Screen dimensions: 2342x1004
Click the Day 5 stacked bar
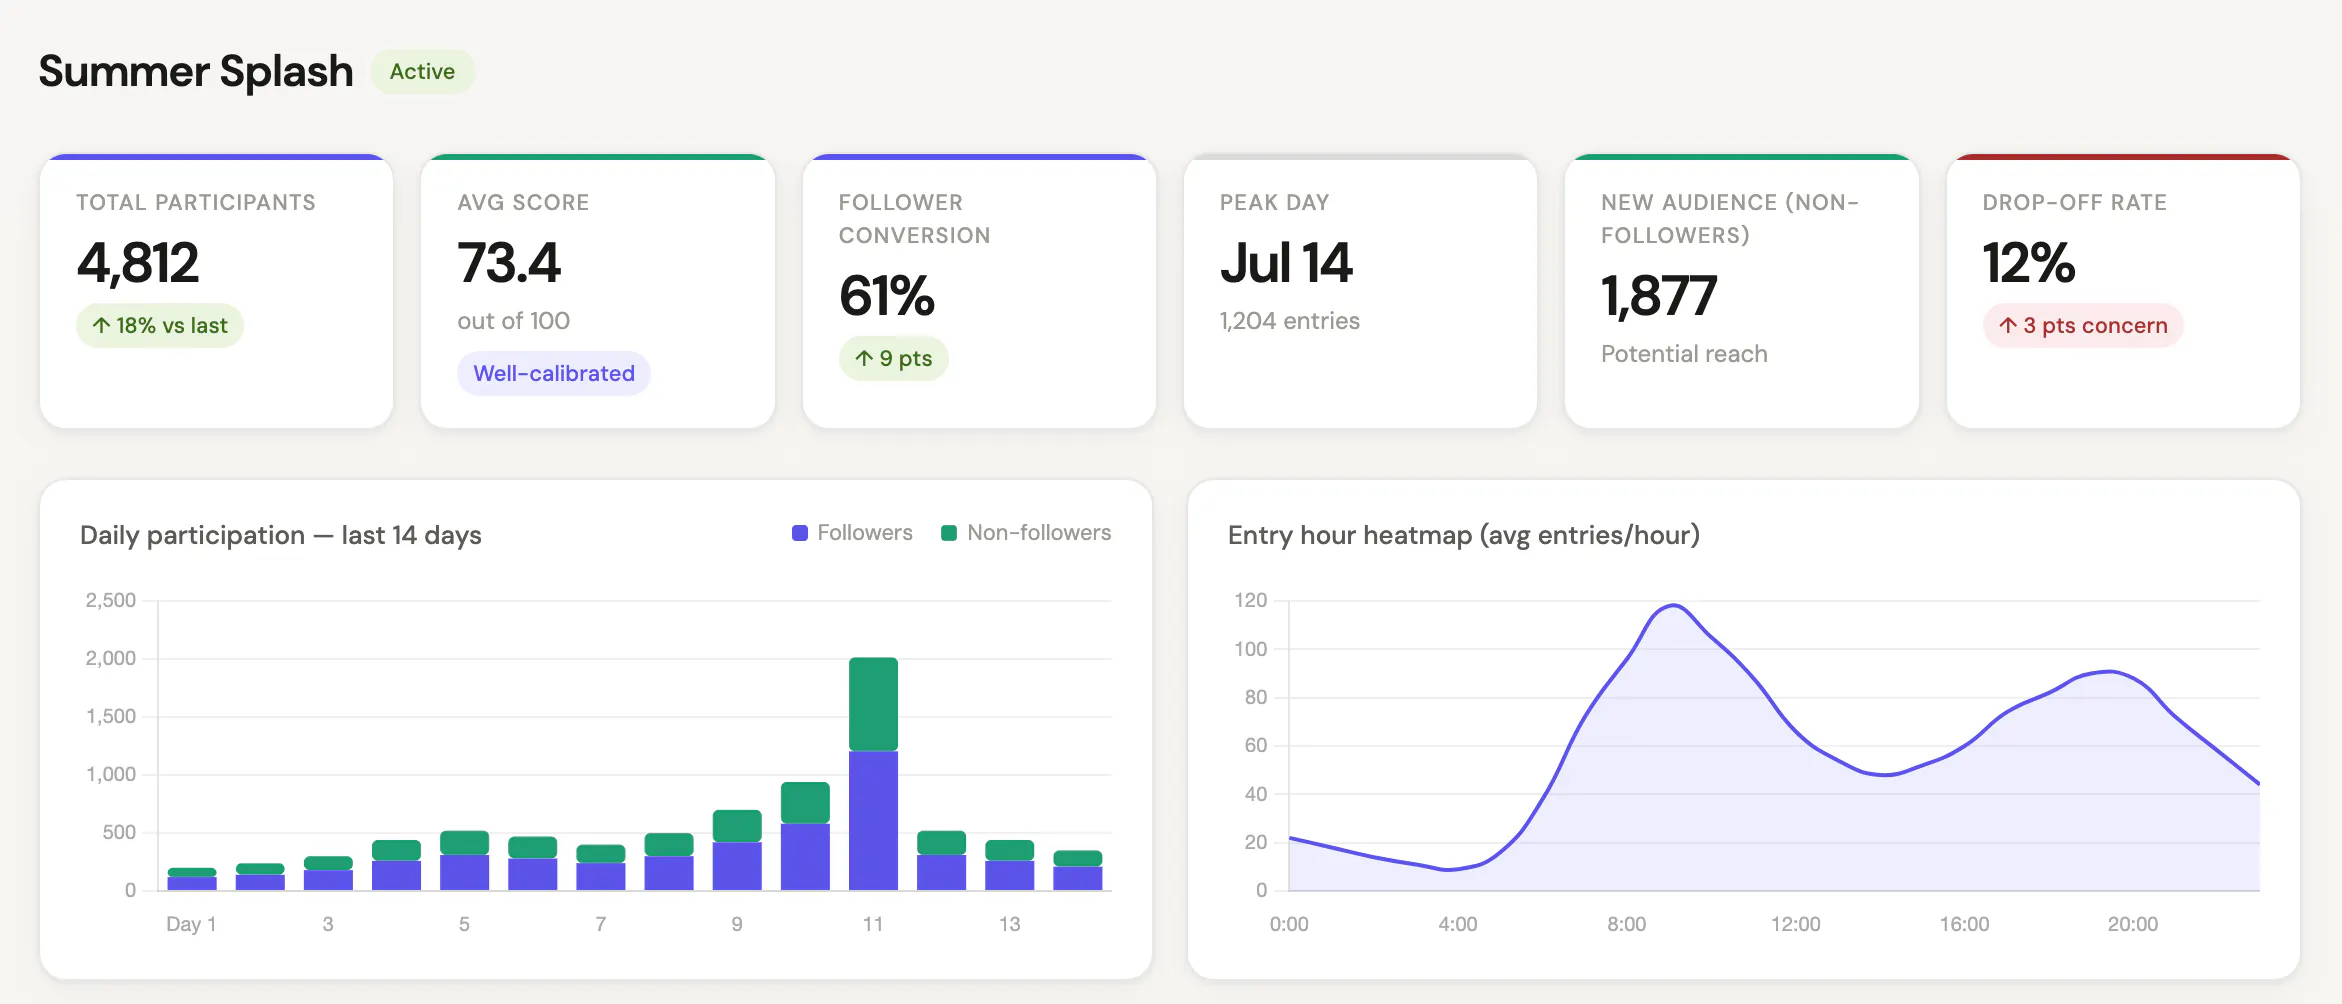(464, 860)
